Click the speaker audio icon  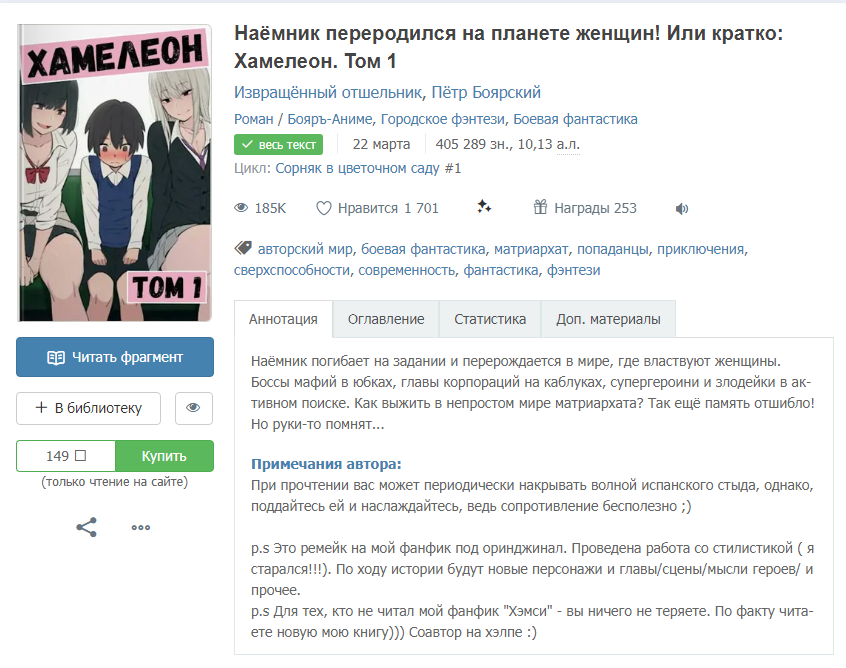point(682,209)
